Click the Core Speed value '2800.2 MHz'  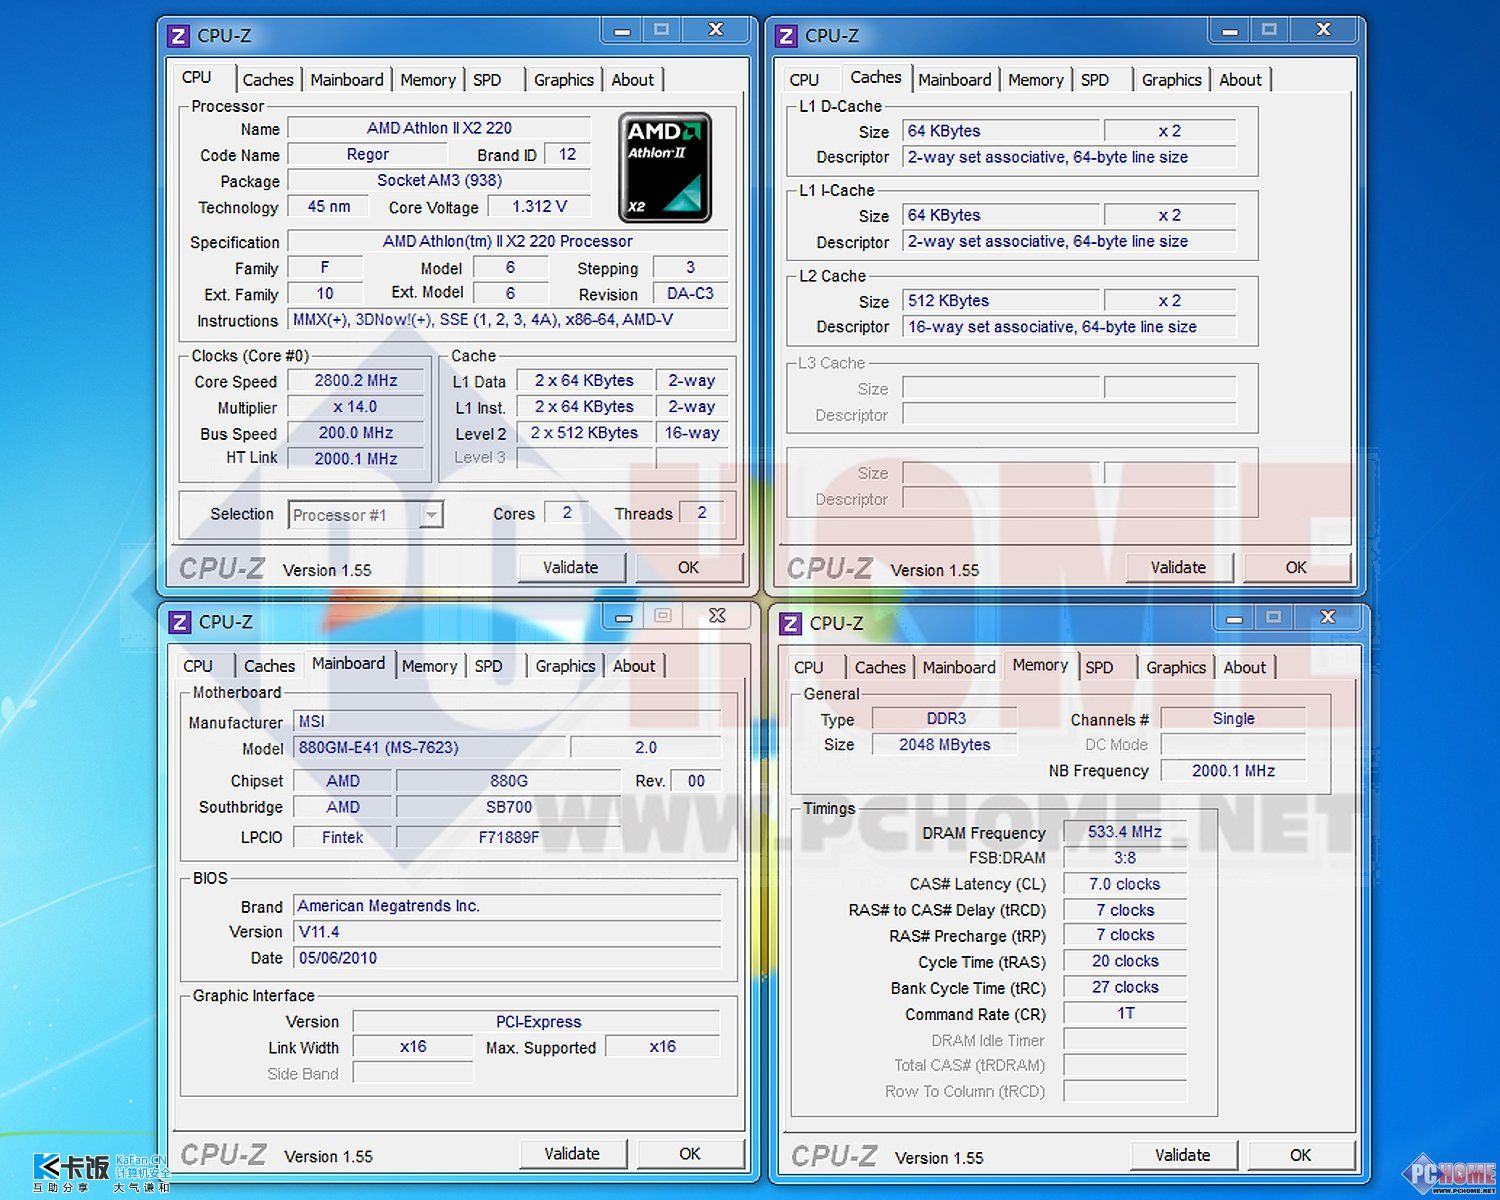click(356, 381)
